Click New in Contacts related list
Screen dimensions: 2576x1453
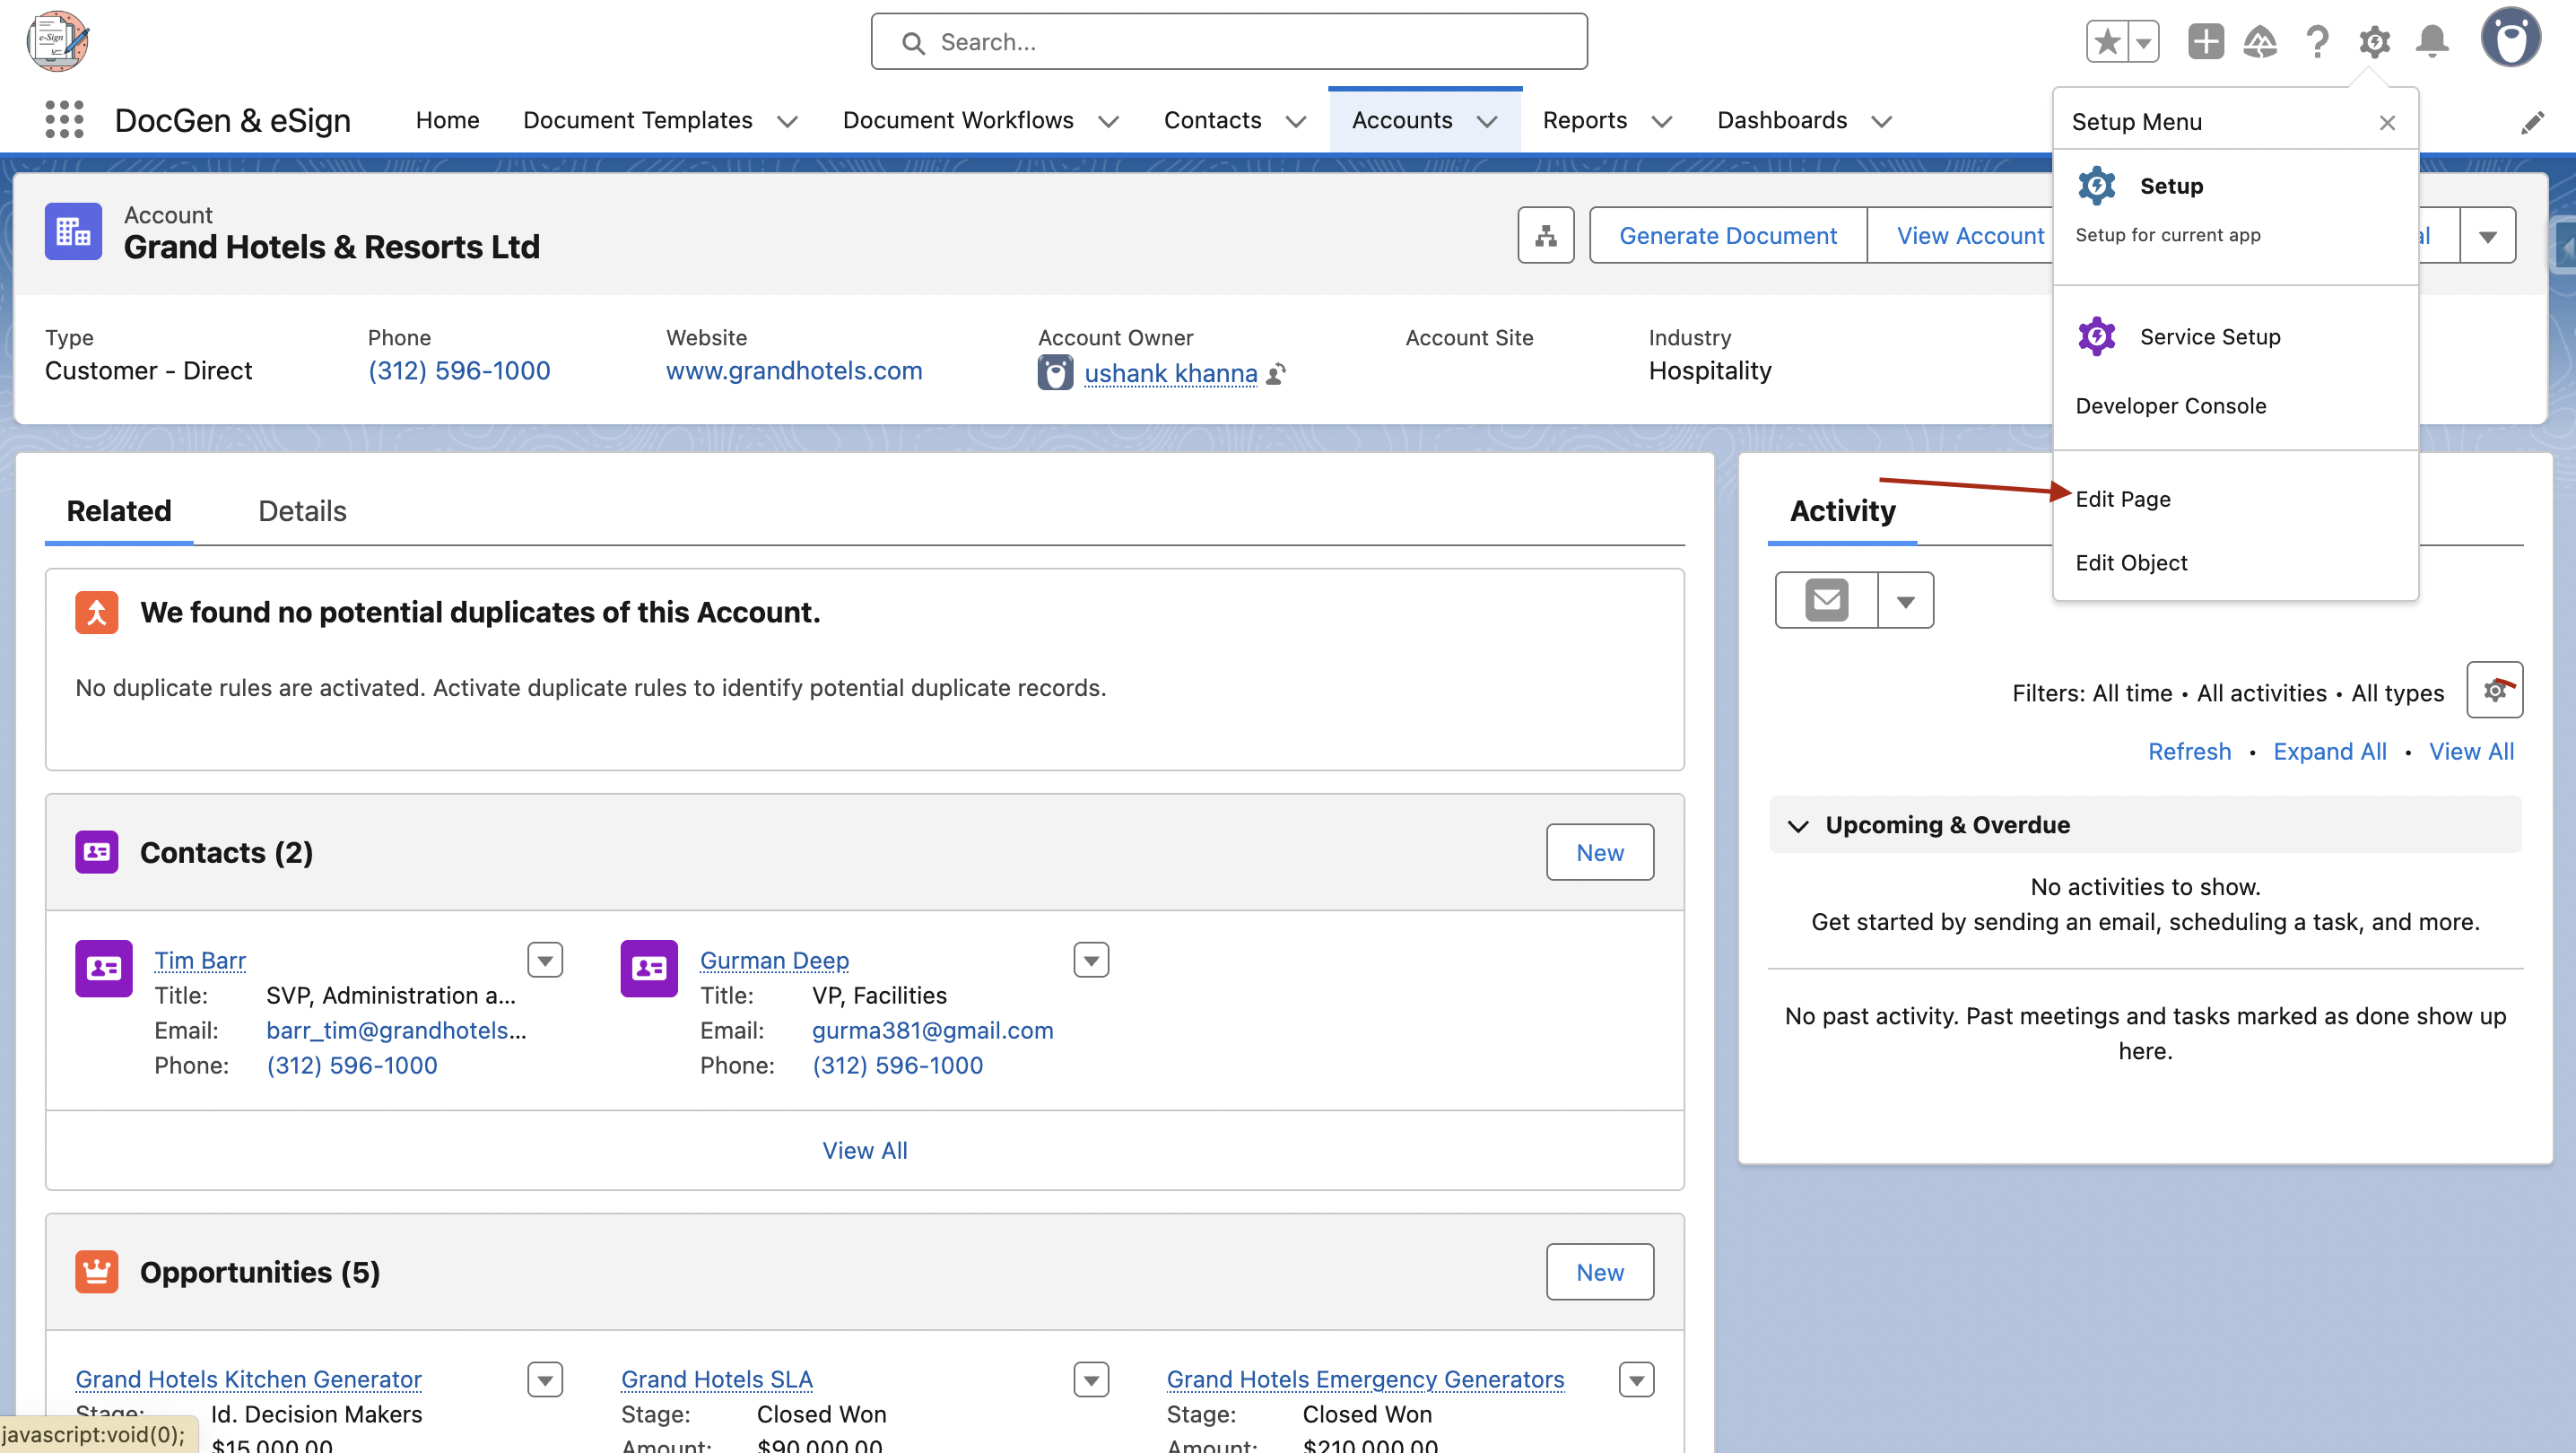tap(1599, 852)
